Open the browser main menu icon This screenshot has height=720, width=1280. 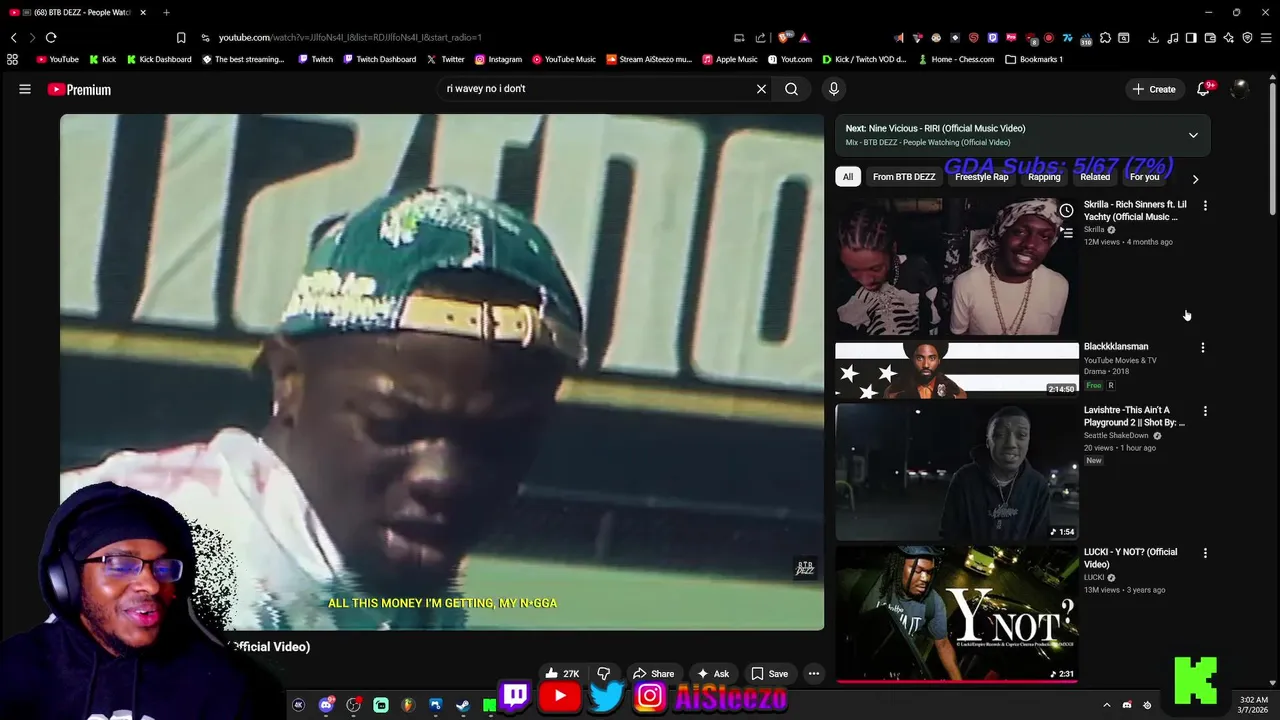coord(1266,38)
